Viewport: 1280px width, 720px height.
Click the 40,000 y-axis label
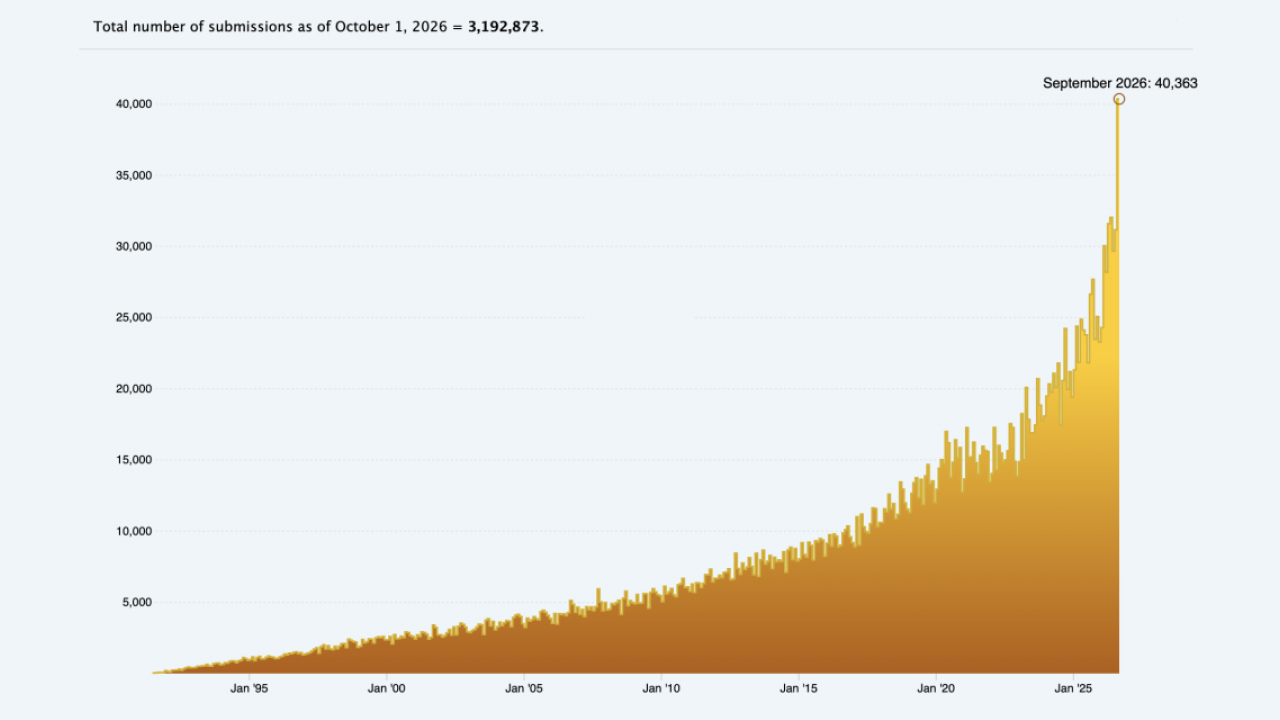point(131,104)
